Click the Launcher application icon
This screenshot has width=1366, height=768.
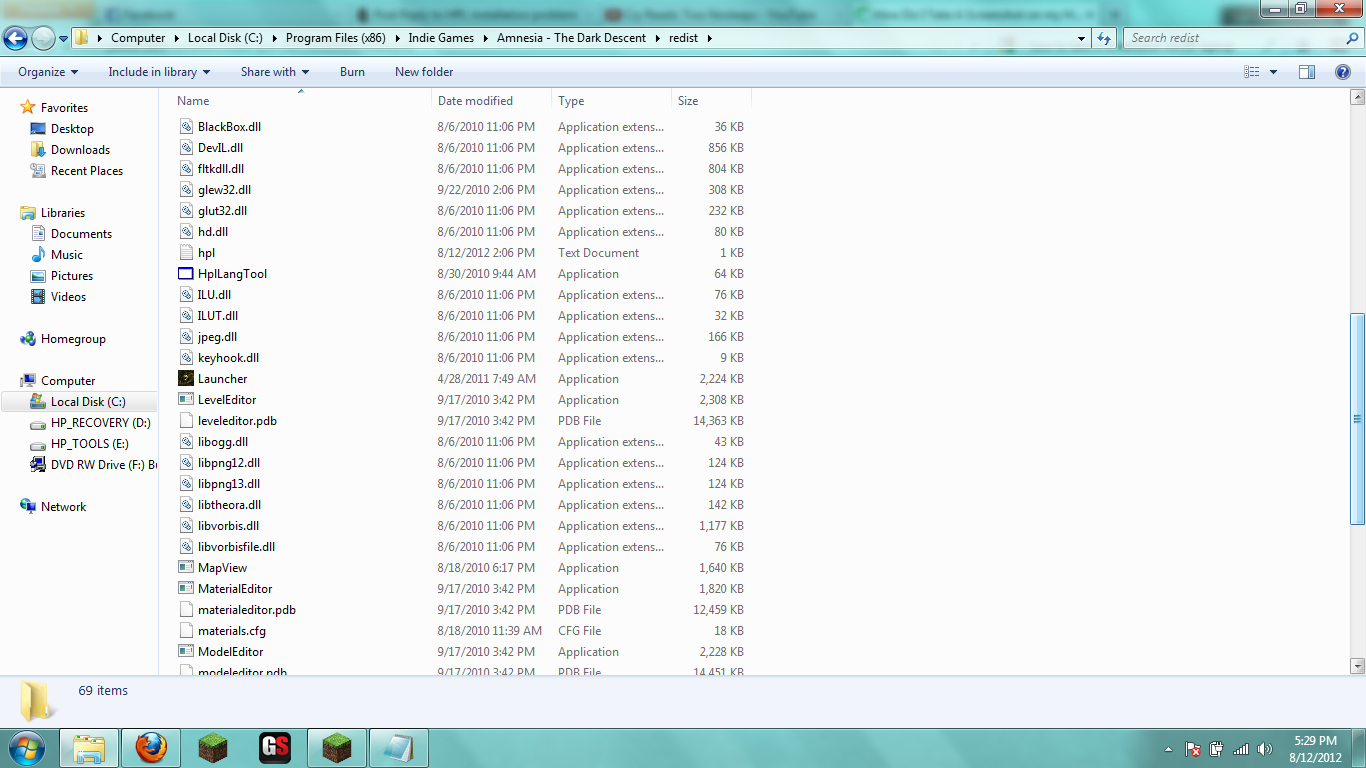pyautogui.click(x=186, y=379)
